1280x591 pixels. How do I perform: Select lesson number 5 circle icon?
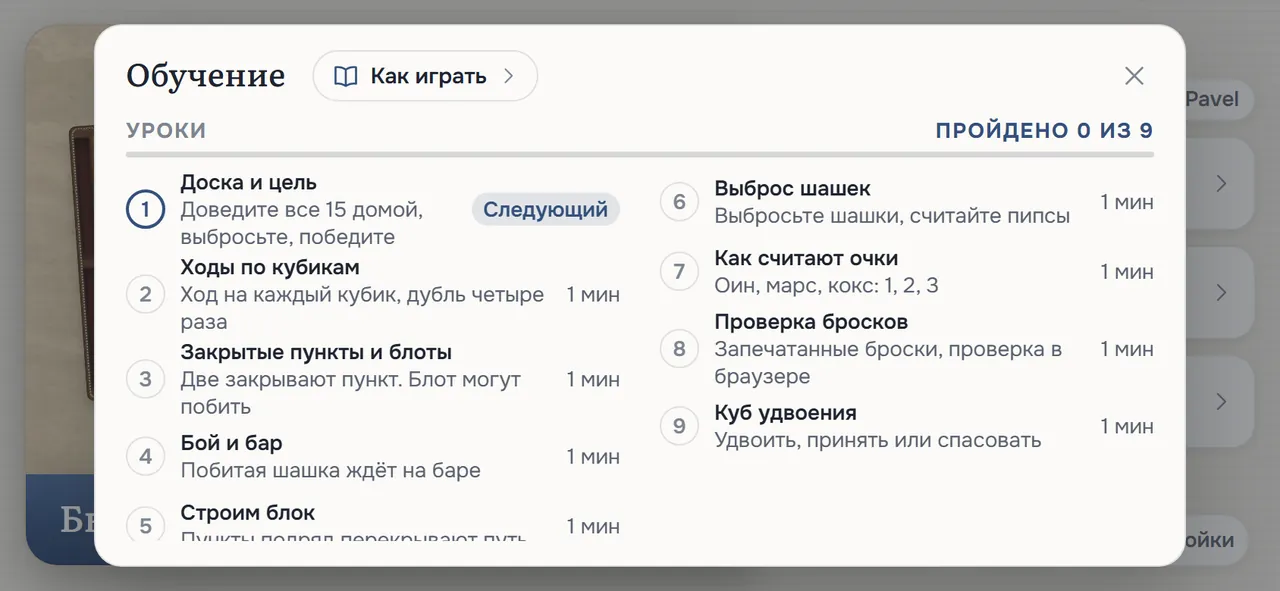(145, 526)
